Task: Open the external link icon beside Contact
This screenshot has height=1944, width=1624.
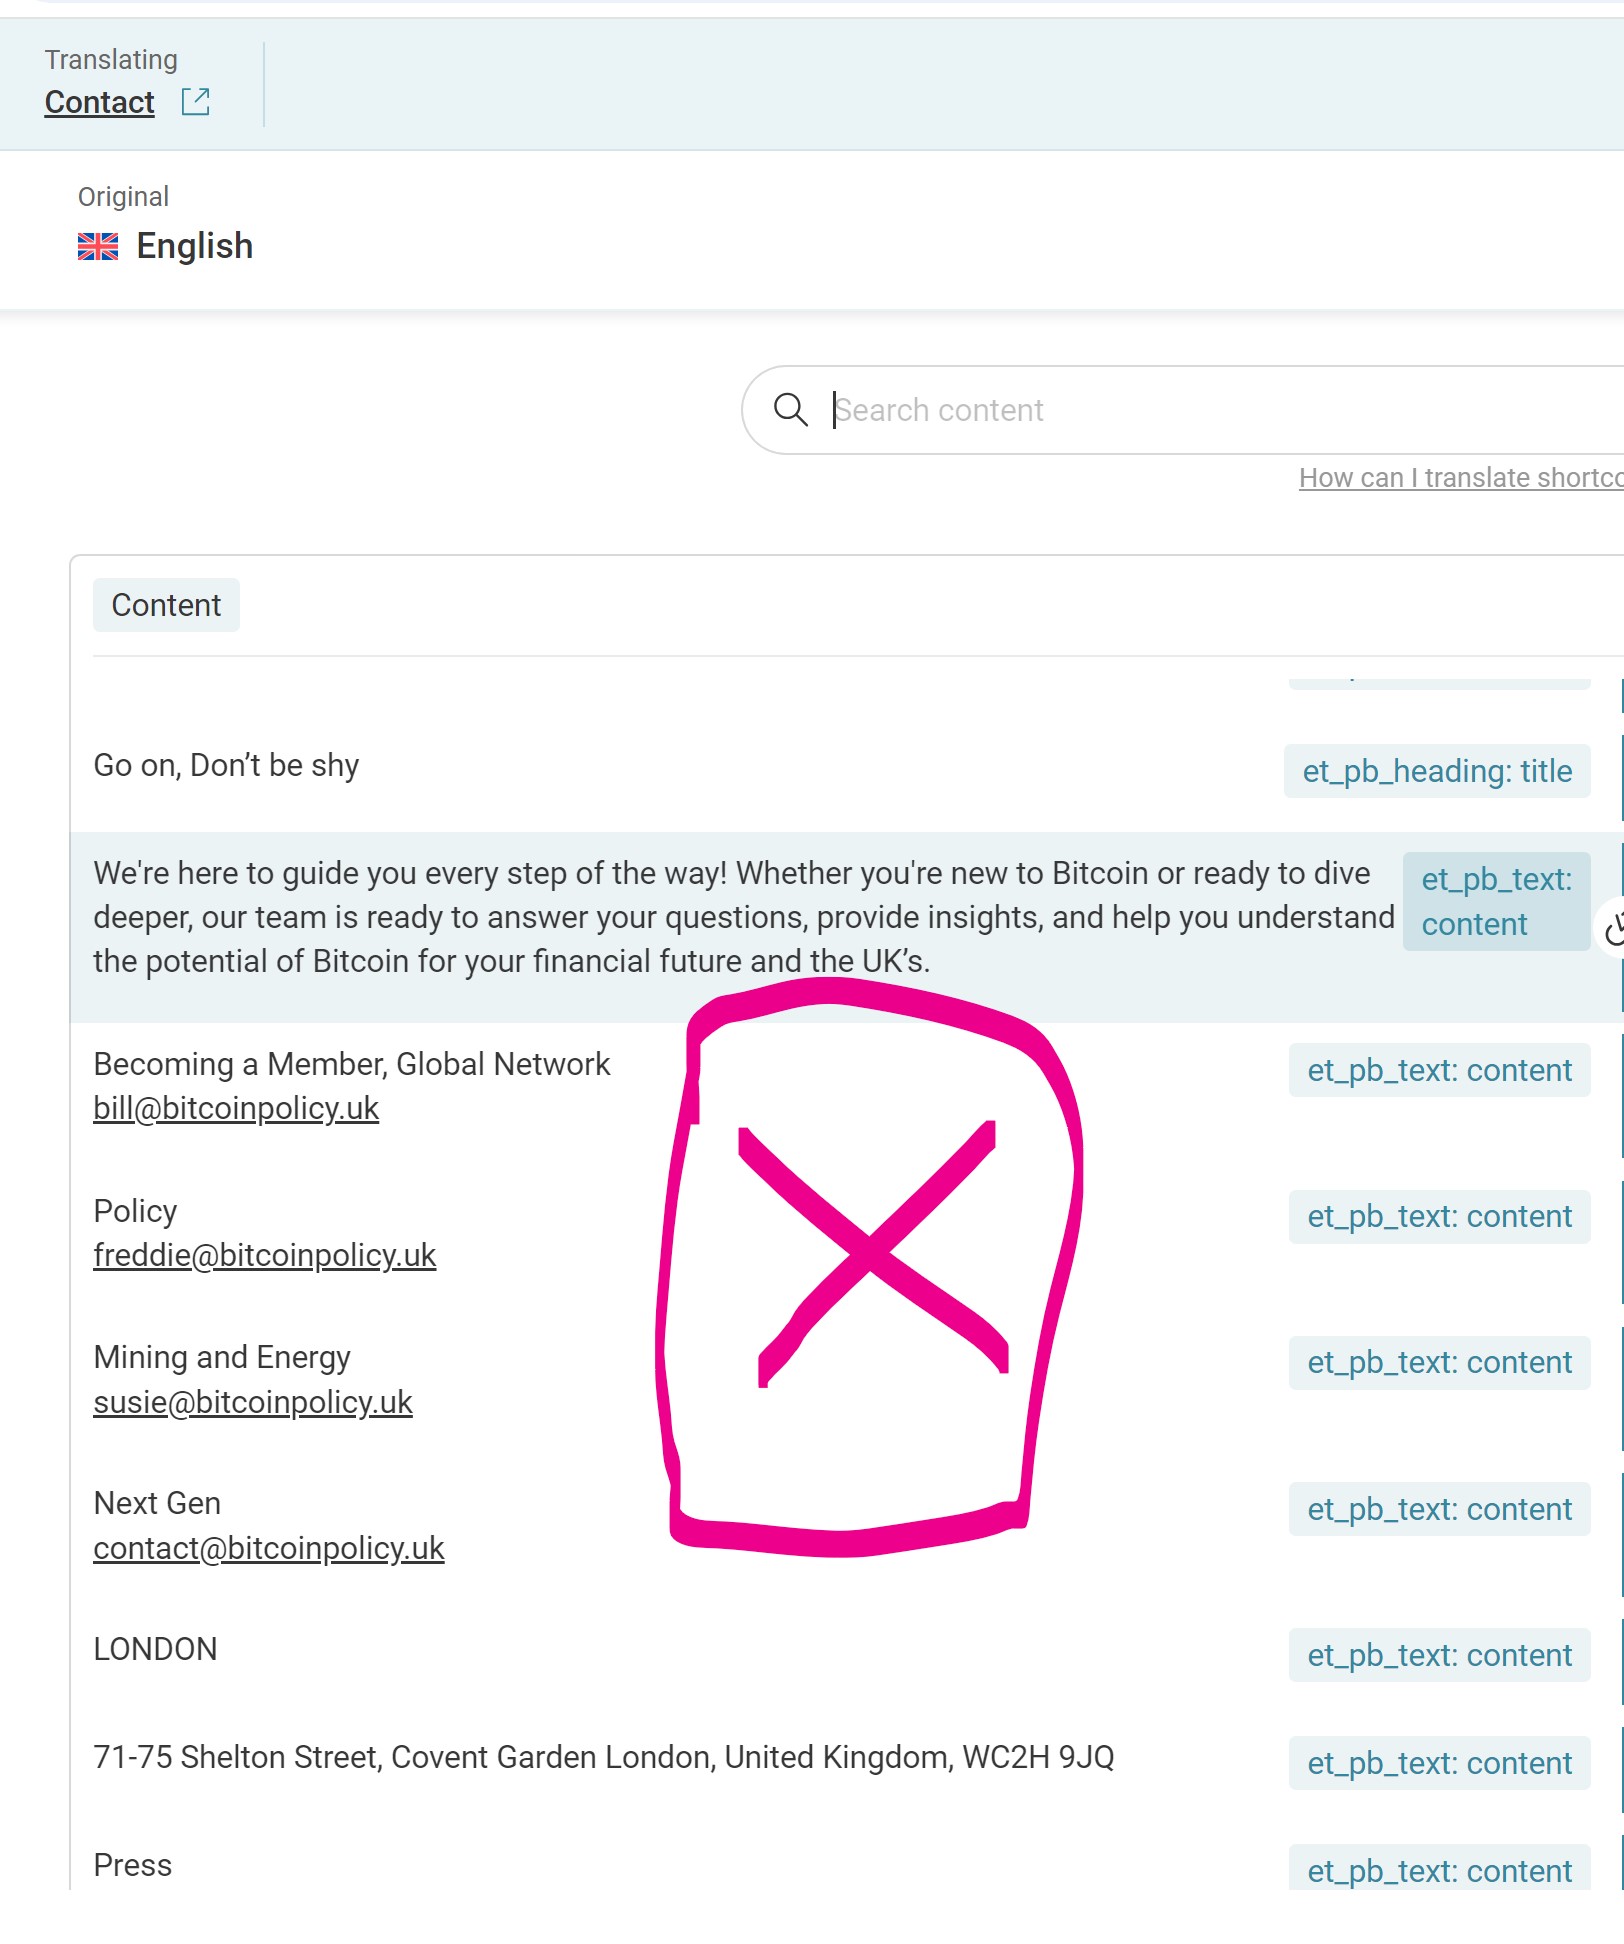Action: (x=196, y=102)
